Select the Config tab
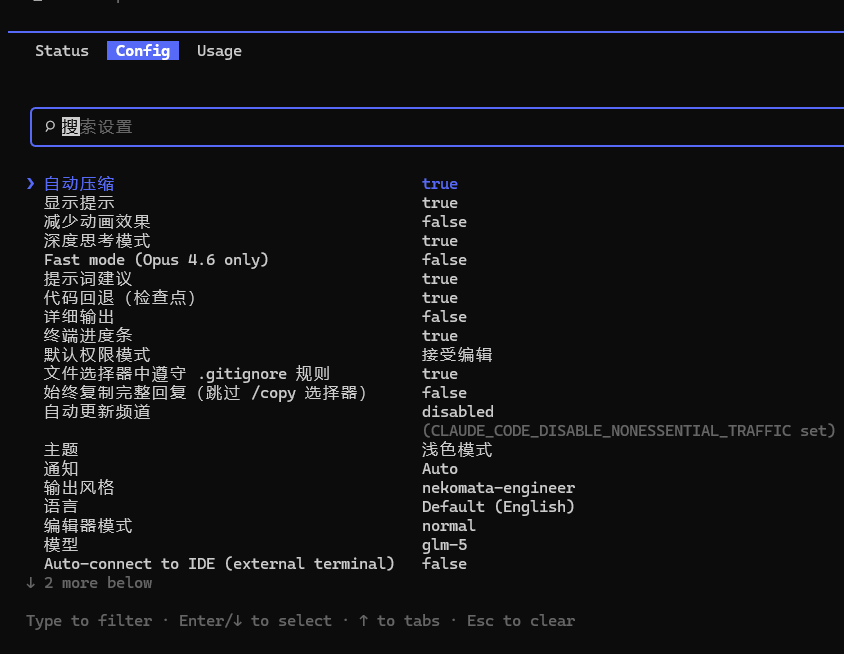 [x=143, y=51]
